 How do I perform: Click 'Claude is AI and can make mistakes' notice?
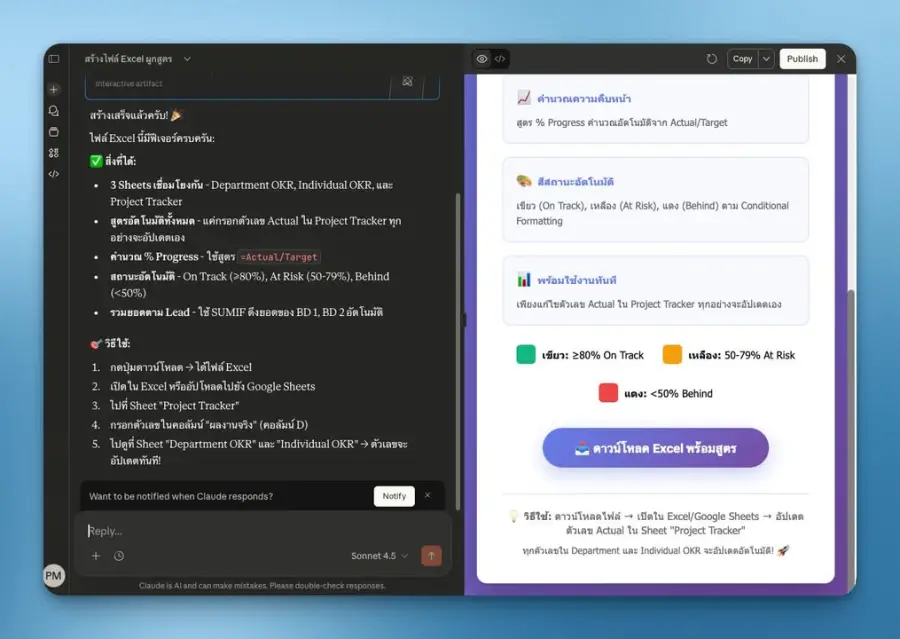pos(262,586)
